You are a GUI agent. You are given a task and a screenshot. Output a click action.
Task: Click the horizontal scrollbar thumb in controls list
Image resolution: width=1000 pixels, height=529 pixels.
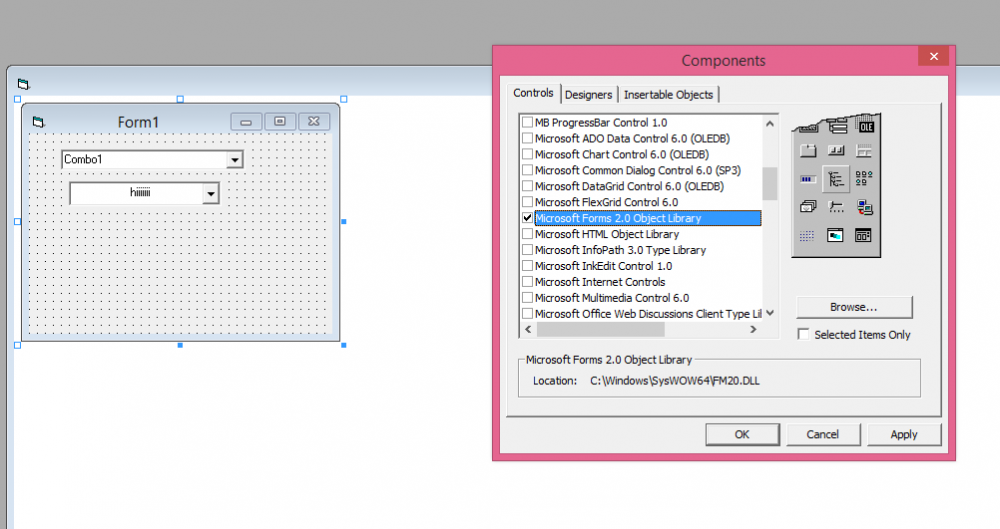click(600, 329)
